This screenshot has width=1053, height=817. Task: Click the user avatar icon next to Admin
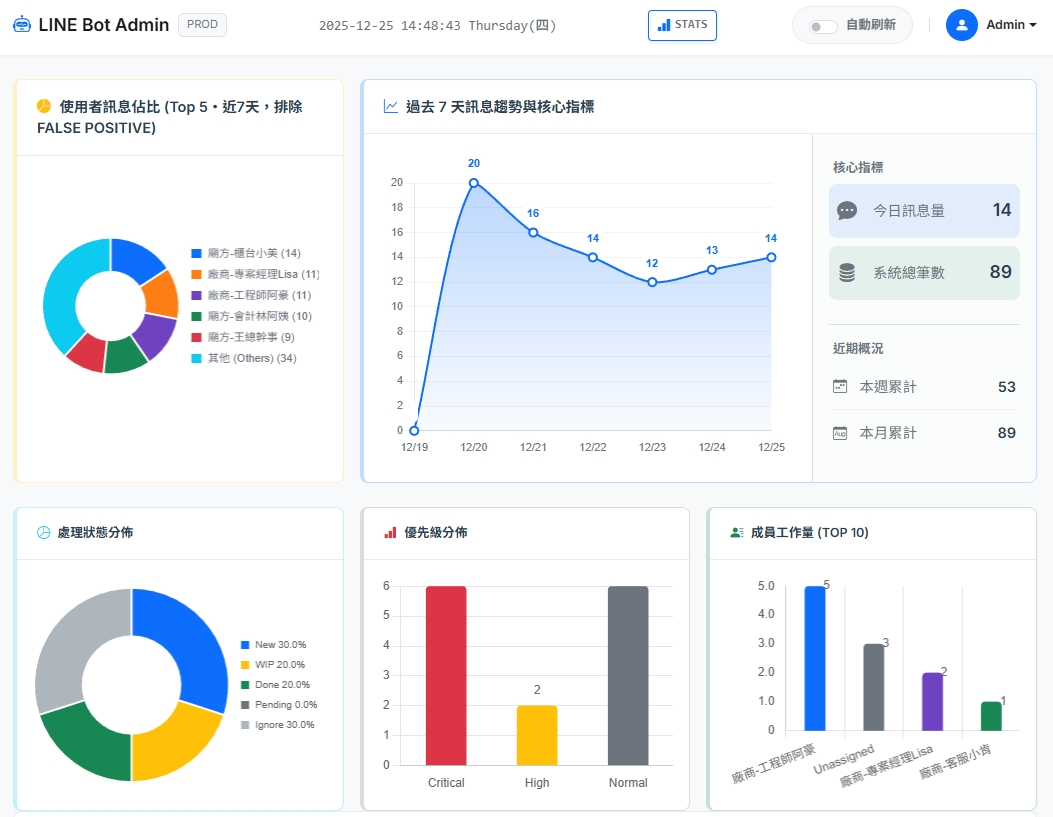[x=960, y=24]
